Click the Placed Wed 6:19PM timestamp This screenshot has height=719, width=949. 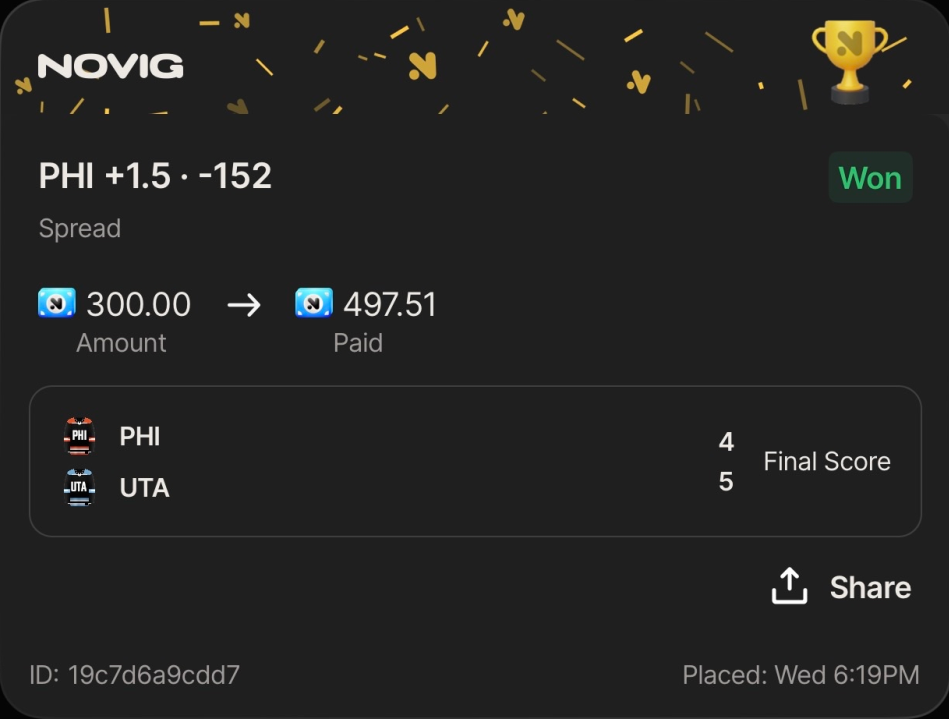(x=800, y=674)
